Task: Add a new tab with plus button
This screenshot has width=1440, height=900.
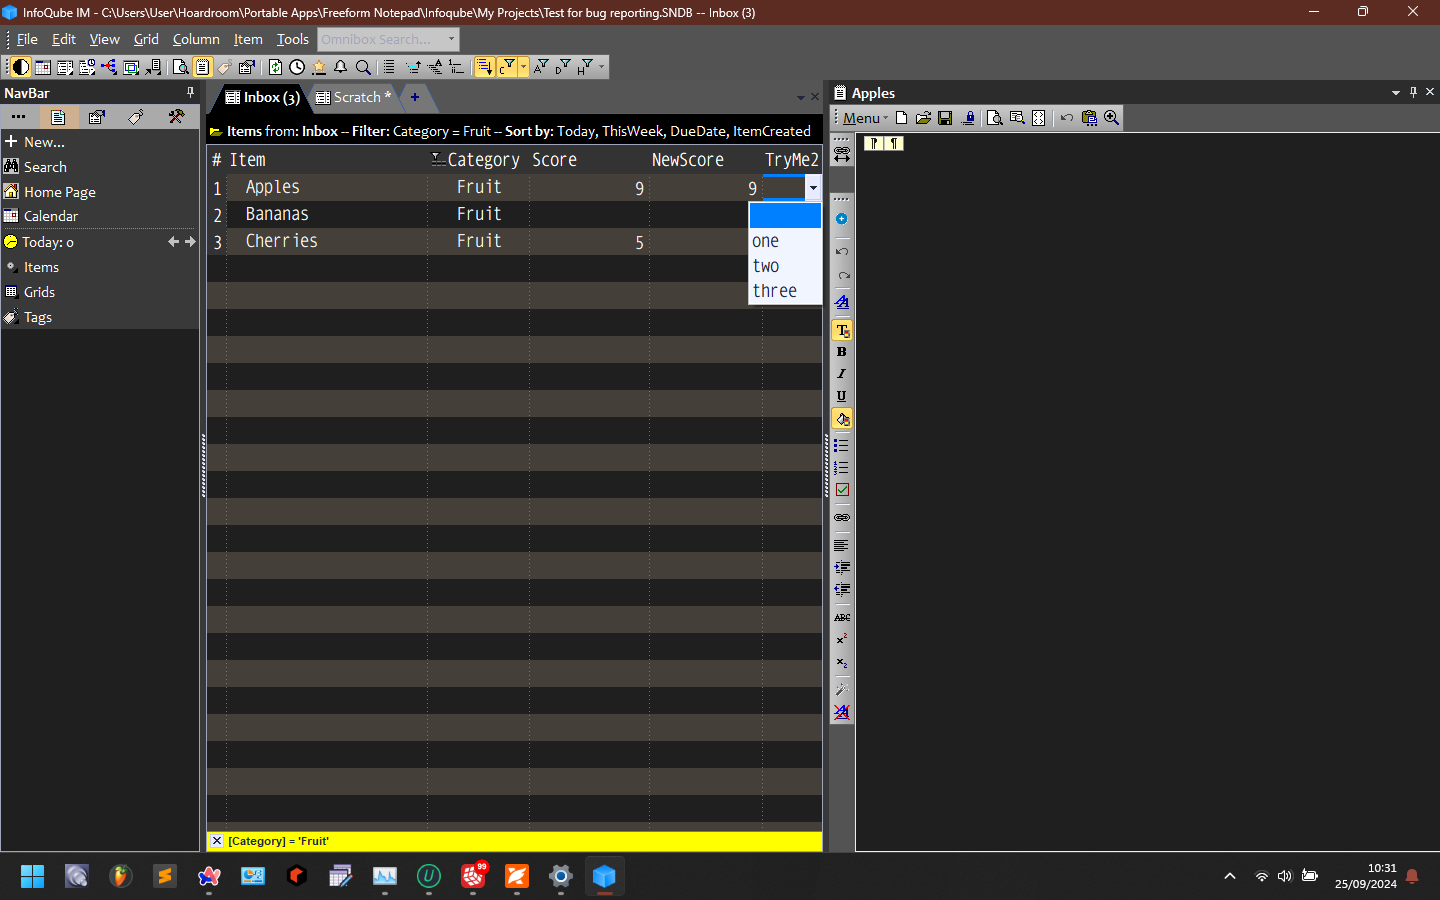Action: pyautogui.click(x=415, y=97)
